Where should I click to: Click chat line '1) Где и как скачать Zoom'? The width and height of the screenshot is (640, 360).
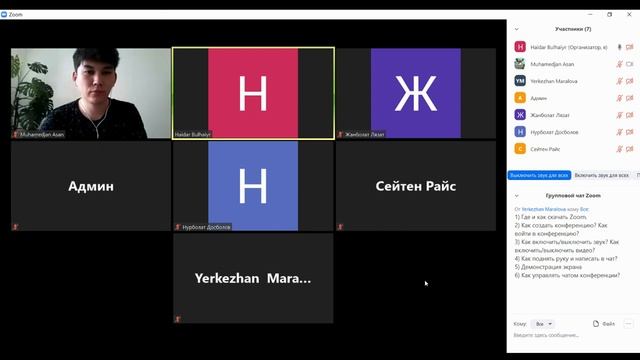[x=551, y=217]
